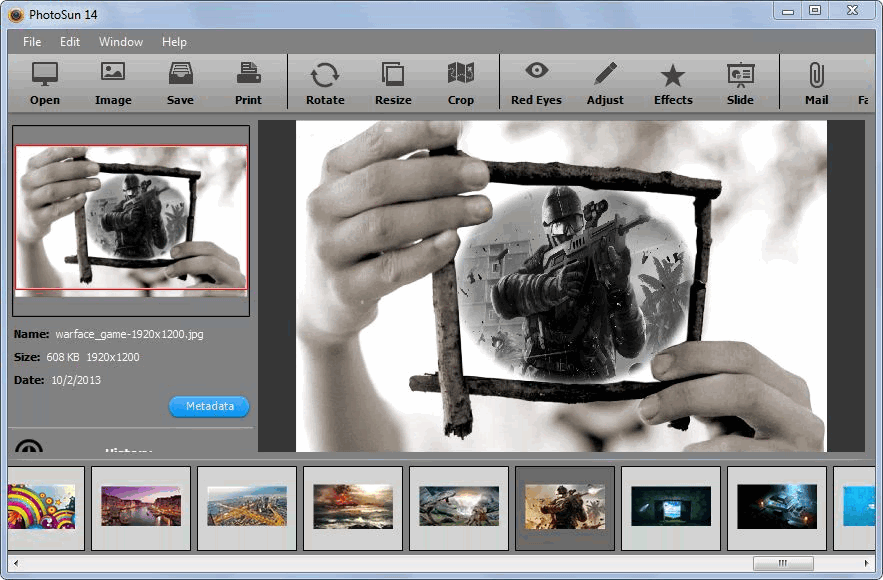The height and width of the screenshot is (580, 883).
Task: Open the Window menu
Action: coord(121,42)
